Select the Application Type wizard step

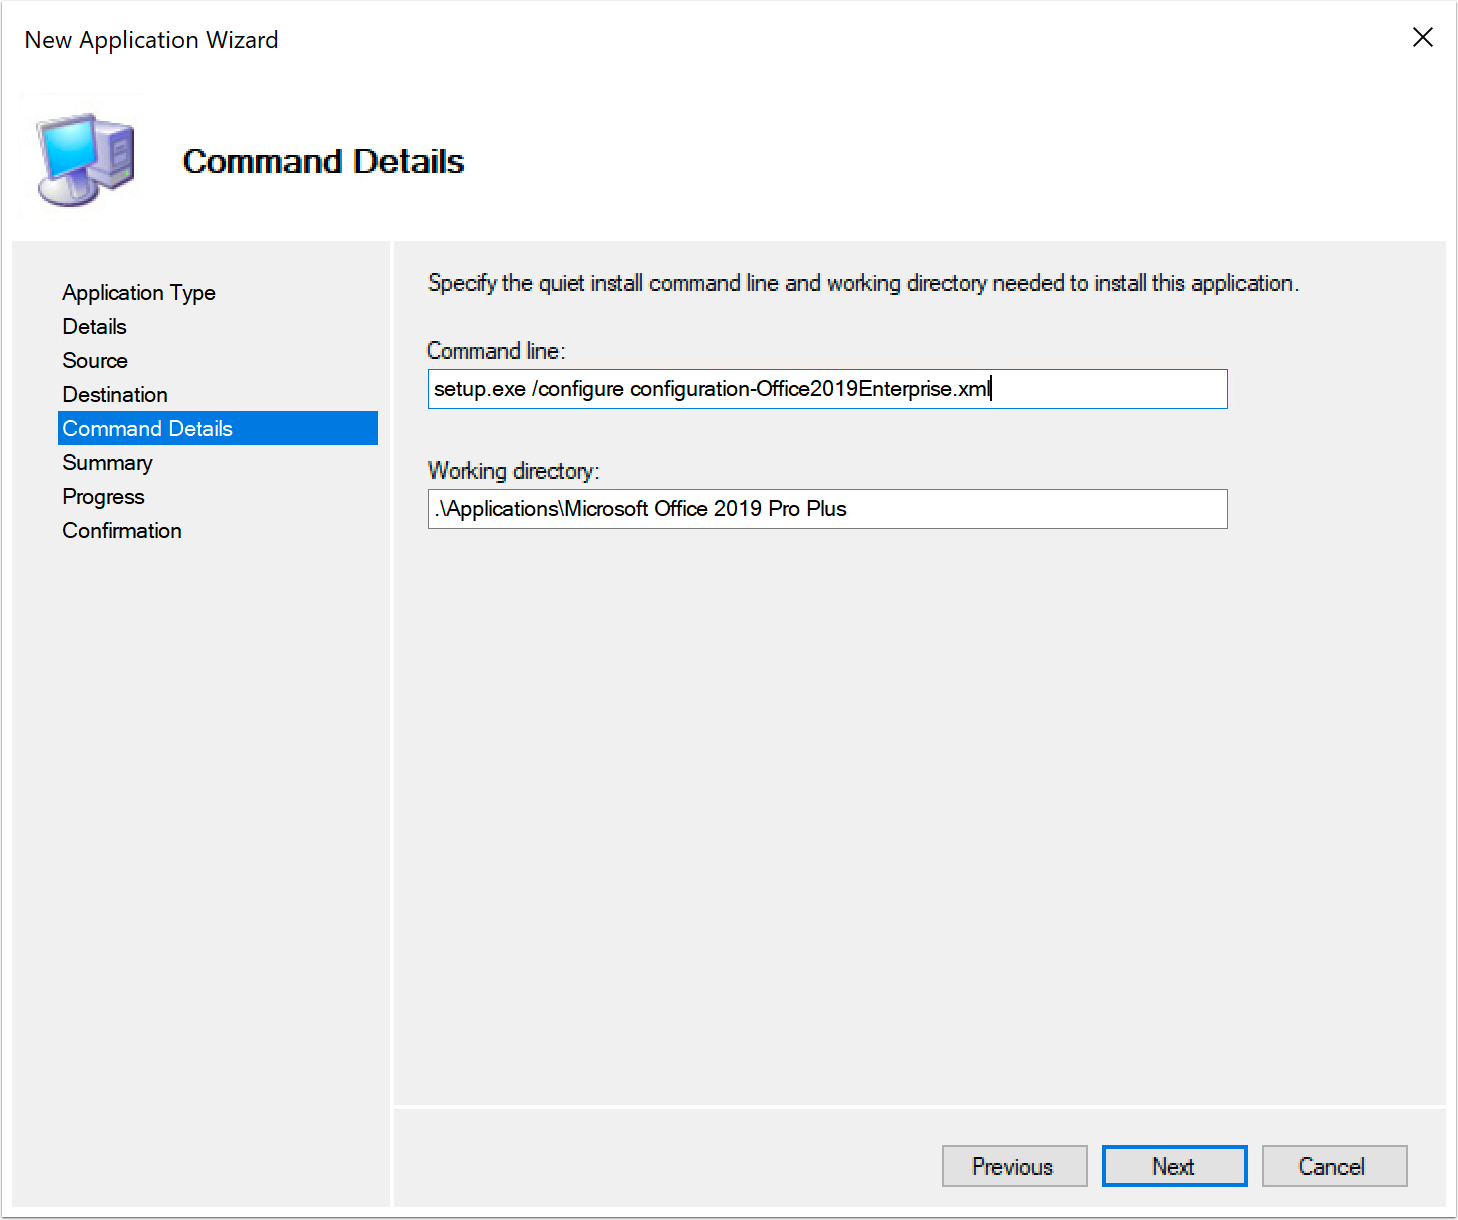tap(138, 292)
